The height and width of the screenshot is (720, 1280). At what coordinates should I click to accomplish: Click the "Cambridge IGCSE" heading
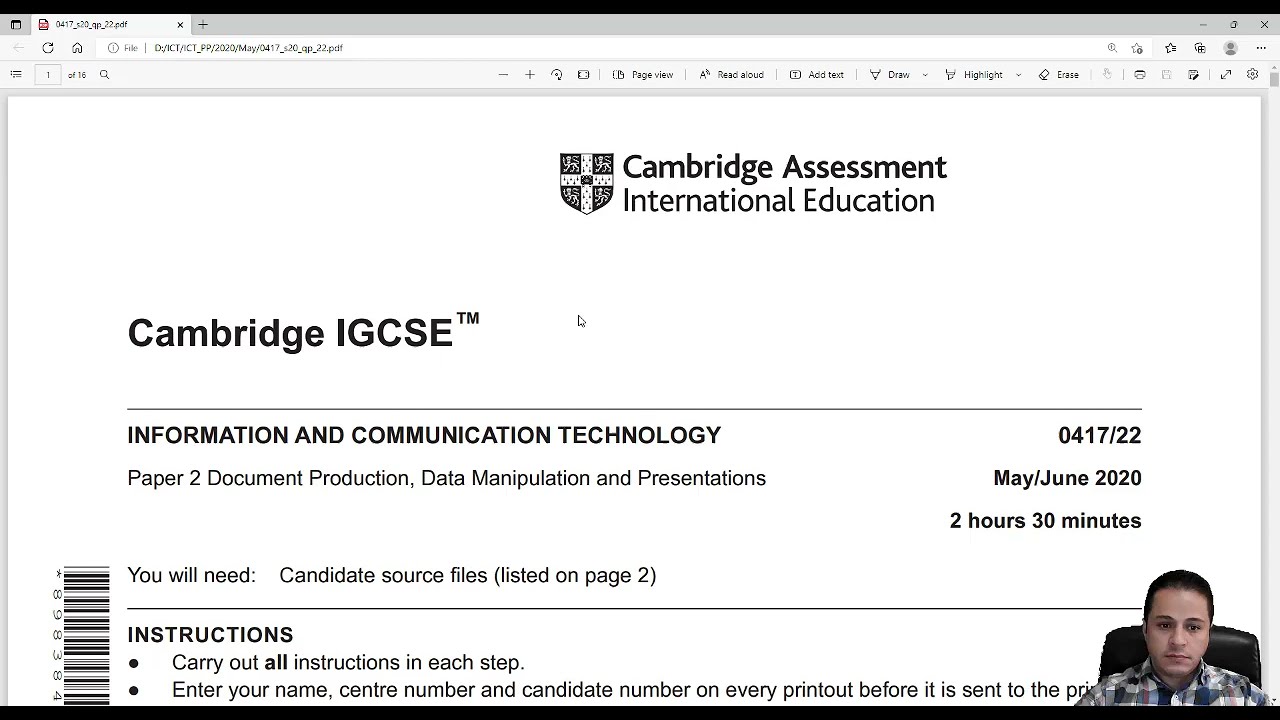click(x=303, y=332)
